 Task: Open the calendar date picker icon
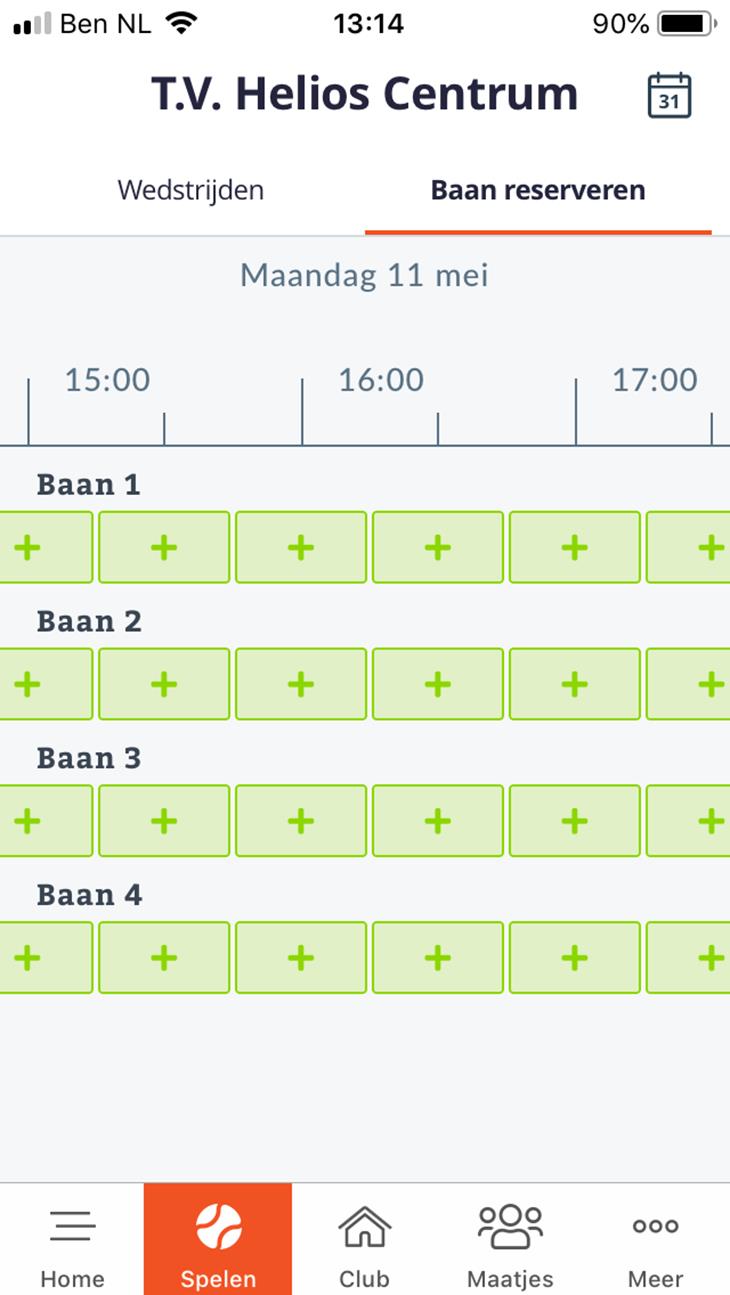[669, 95]
